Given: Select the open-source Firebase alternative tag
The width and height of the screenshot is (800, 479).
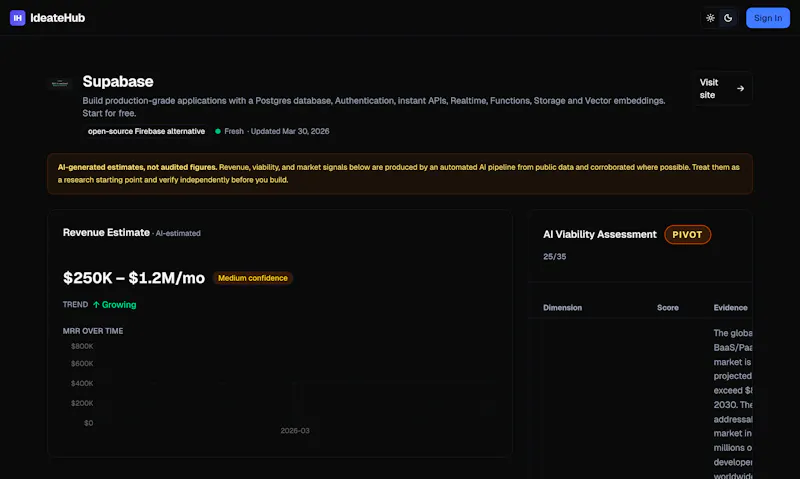Looking at the screenshot, I should click(x=146, y=131).
